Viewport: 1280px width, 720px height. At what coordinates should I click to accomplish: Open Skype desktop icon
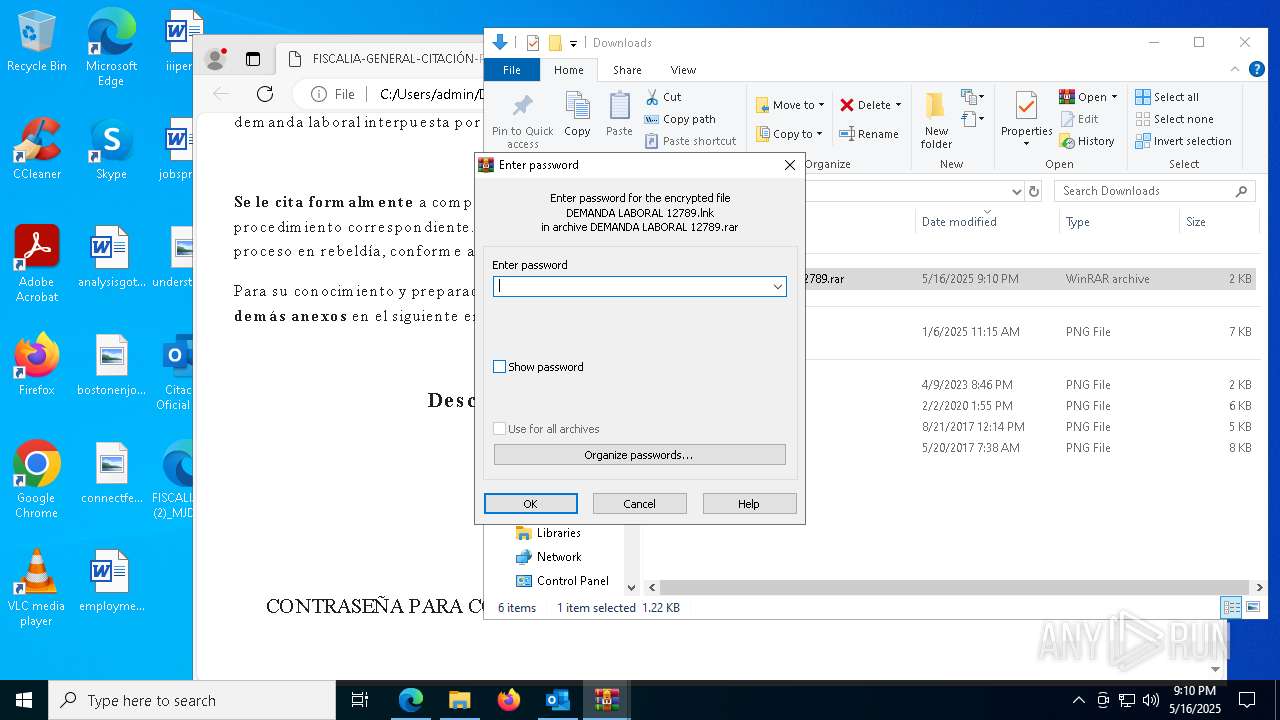(111, 149)
